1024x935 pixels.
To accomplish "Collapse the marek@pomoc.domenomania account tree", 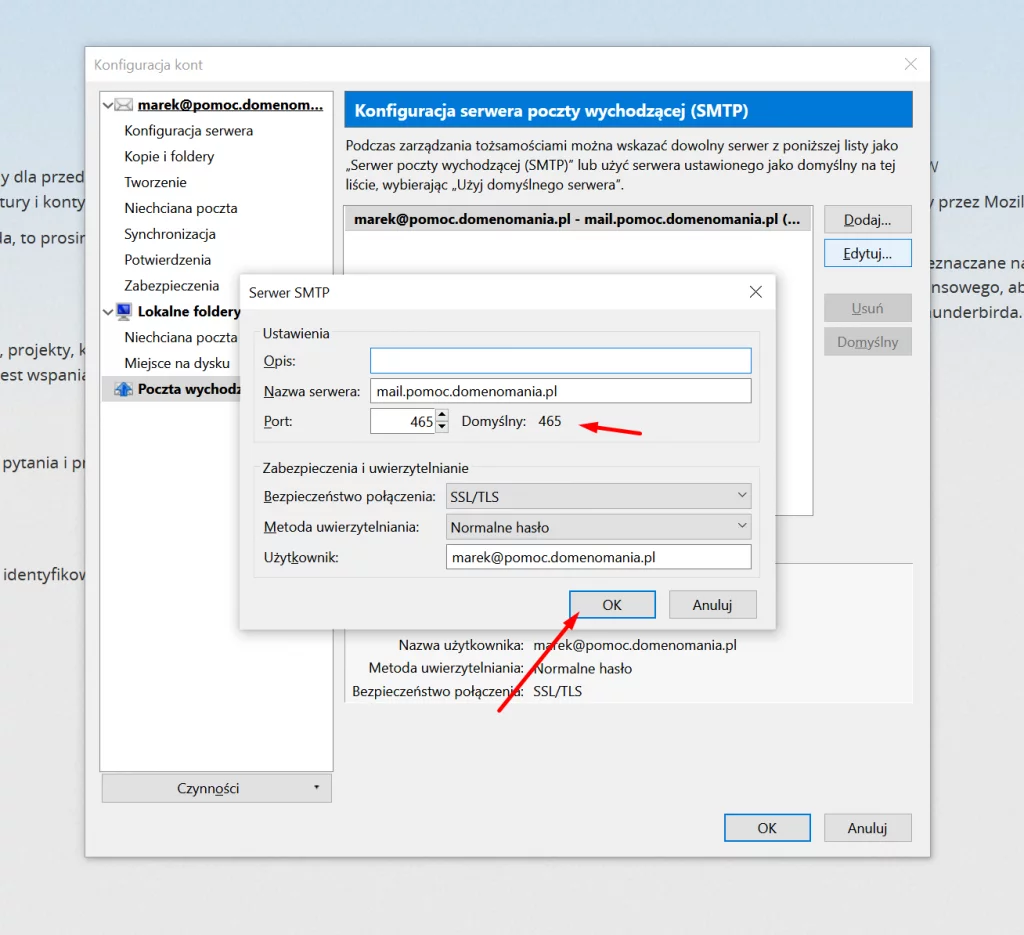I will click(x=108, y=105).
